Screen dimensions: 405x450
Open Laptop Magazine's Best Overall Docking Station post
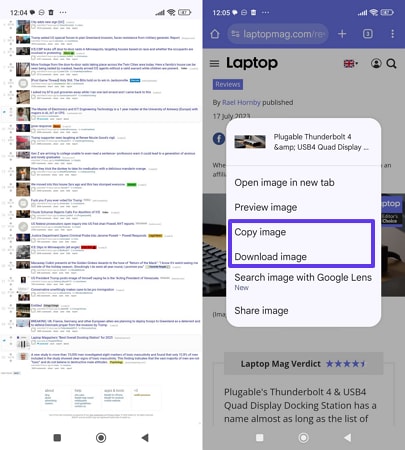(x=72, y=338)
